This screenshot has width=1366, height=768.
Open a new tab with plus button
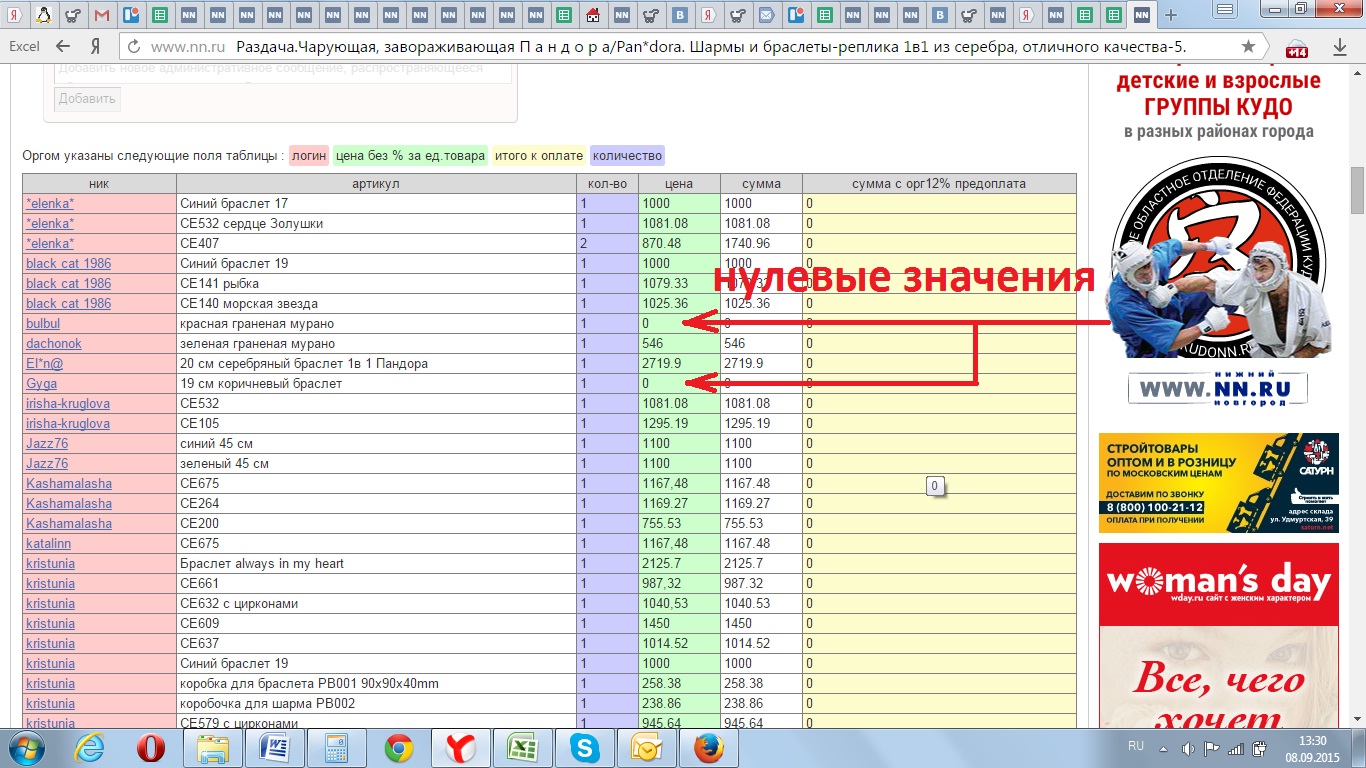[x=1171, y=15]
